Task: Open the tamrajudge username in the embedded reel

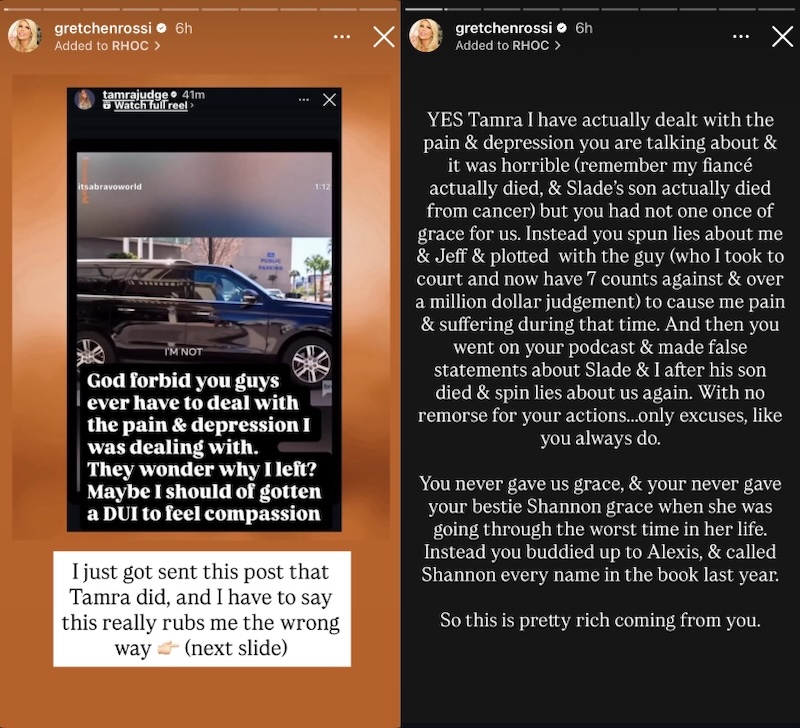Action: (x=139, y=94)
